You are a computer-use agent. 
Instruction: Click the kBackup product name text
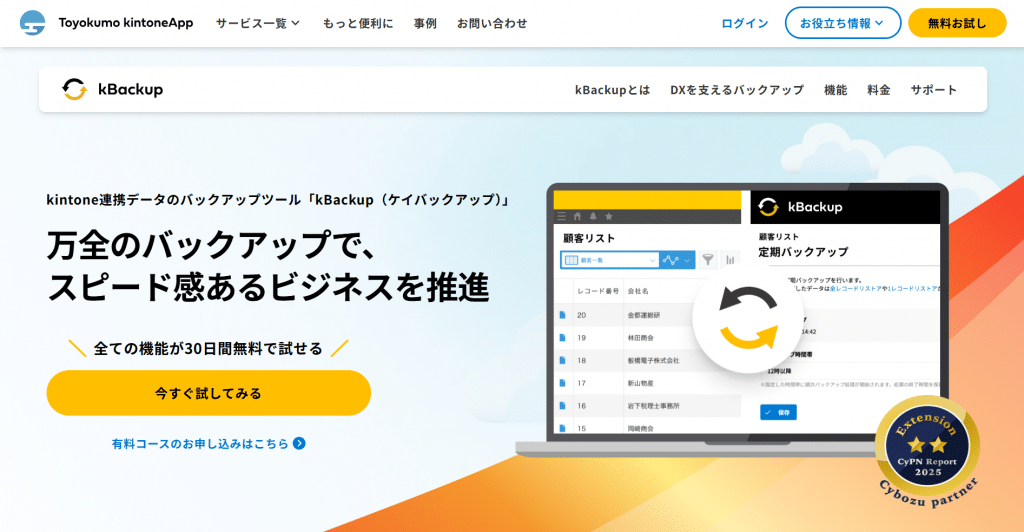point(131,89)
